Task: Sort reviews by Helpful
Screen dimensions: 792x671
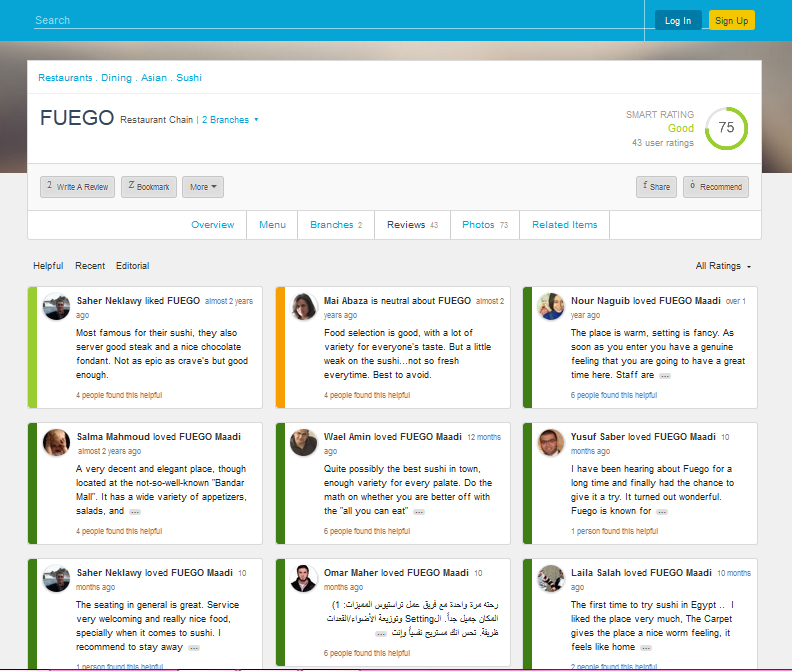Action: point(48,266)
